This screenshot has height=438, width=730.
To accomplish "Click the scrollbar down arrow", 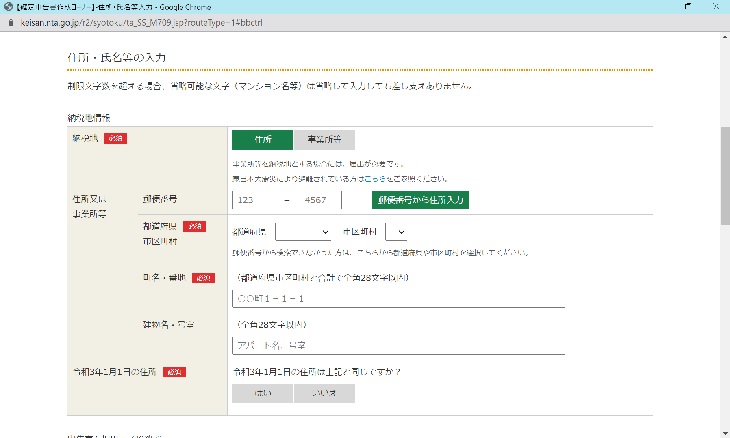I will pyautogui.click(x=725, y=433).
